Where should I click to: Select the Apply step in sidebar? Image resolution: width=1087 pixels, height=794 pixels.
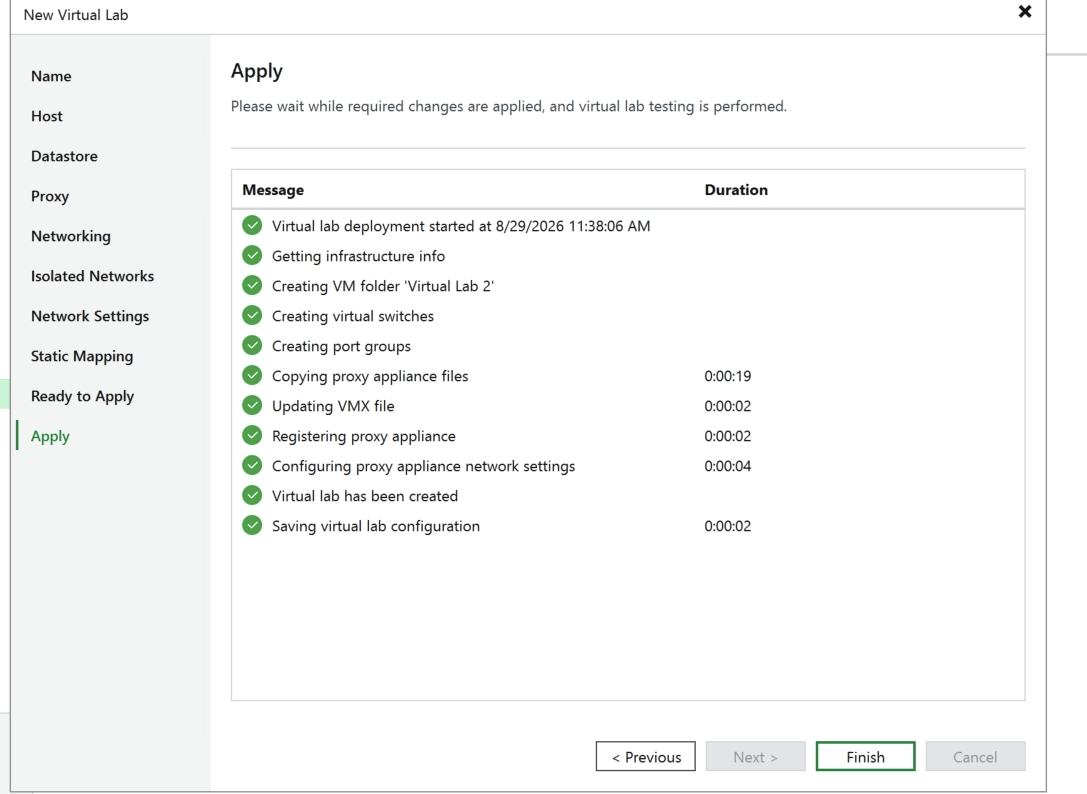(51, 437)
